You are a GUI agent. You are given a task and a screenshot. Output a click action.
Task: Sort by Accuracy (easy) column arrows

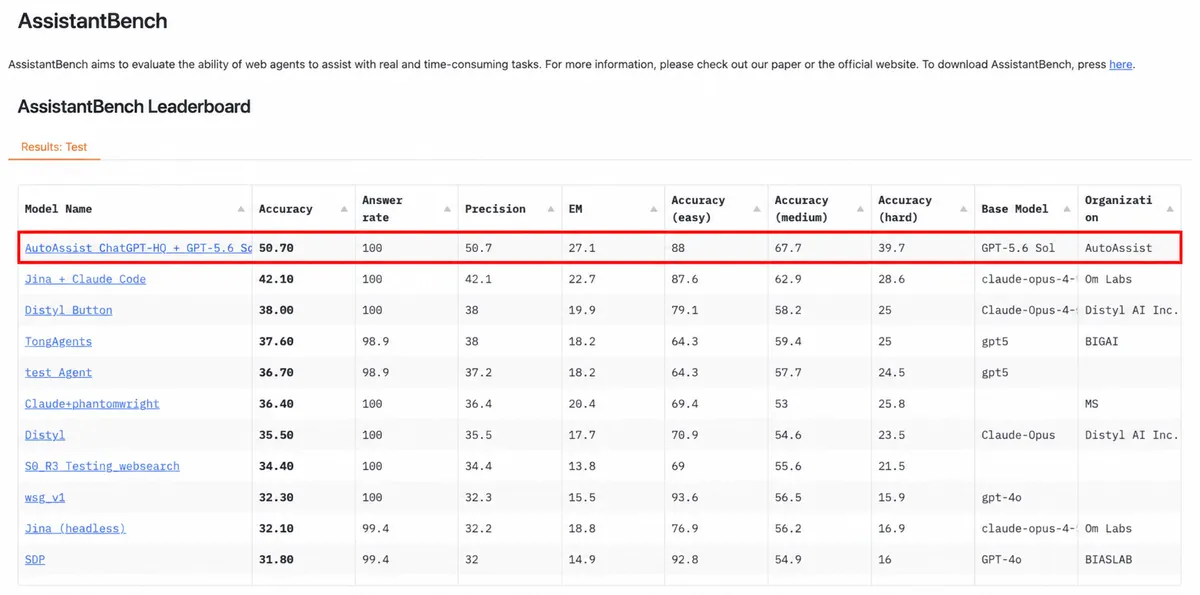[x=757, y=209]
